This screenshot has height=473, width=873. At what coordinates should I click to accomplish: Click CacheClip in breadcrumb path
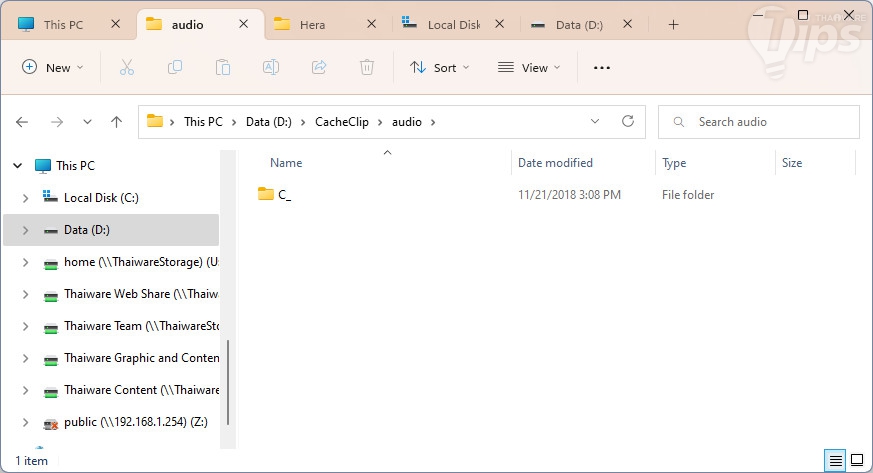coord(342,122)
